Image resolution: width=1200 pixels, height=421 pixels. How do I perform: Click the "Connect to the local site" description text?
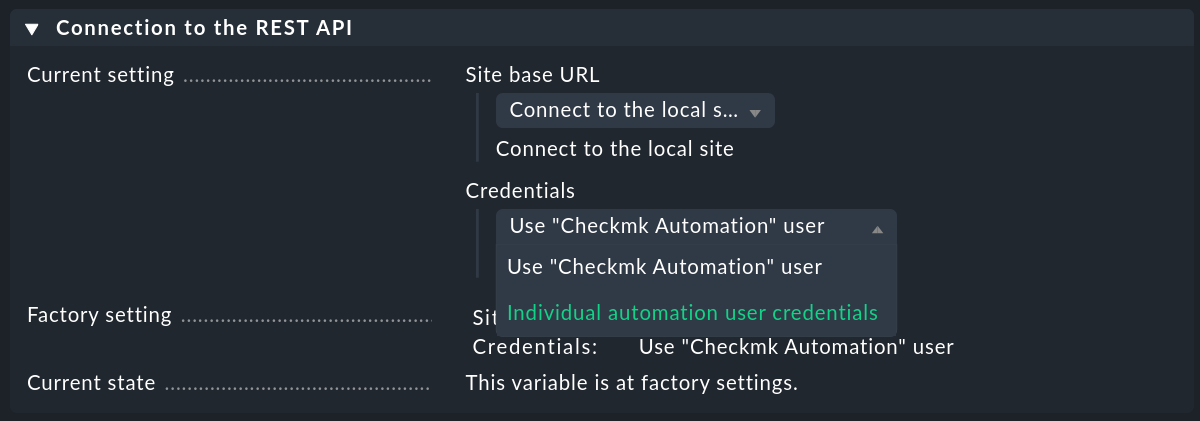614,150
